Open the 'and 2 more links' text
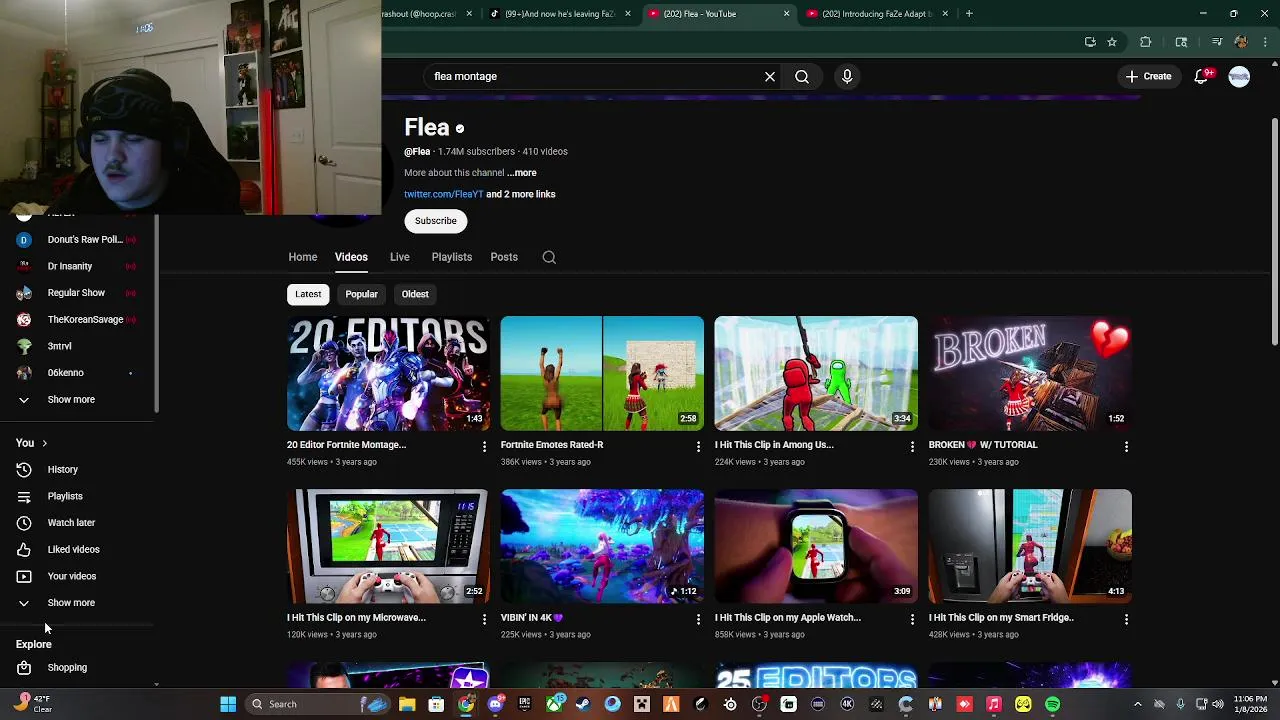Screen dimensions: 1280x720 coord(521,194)
